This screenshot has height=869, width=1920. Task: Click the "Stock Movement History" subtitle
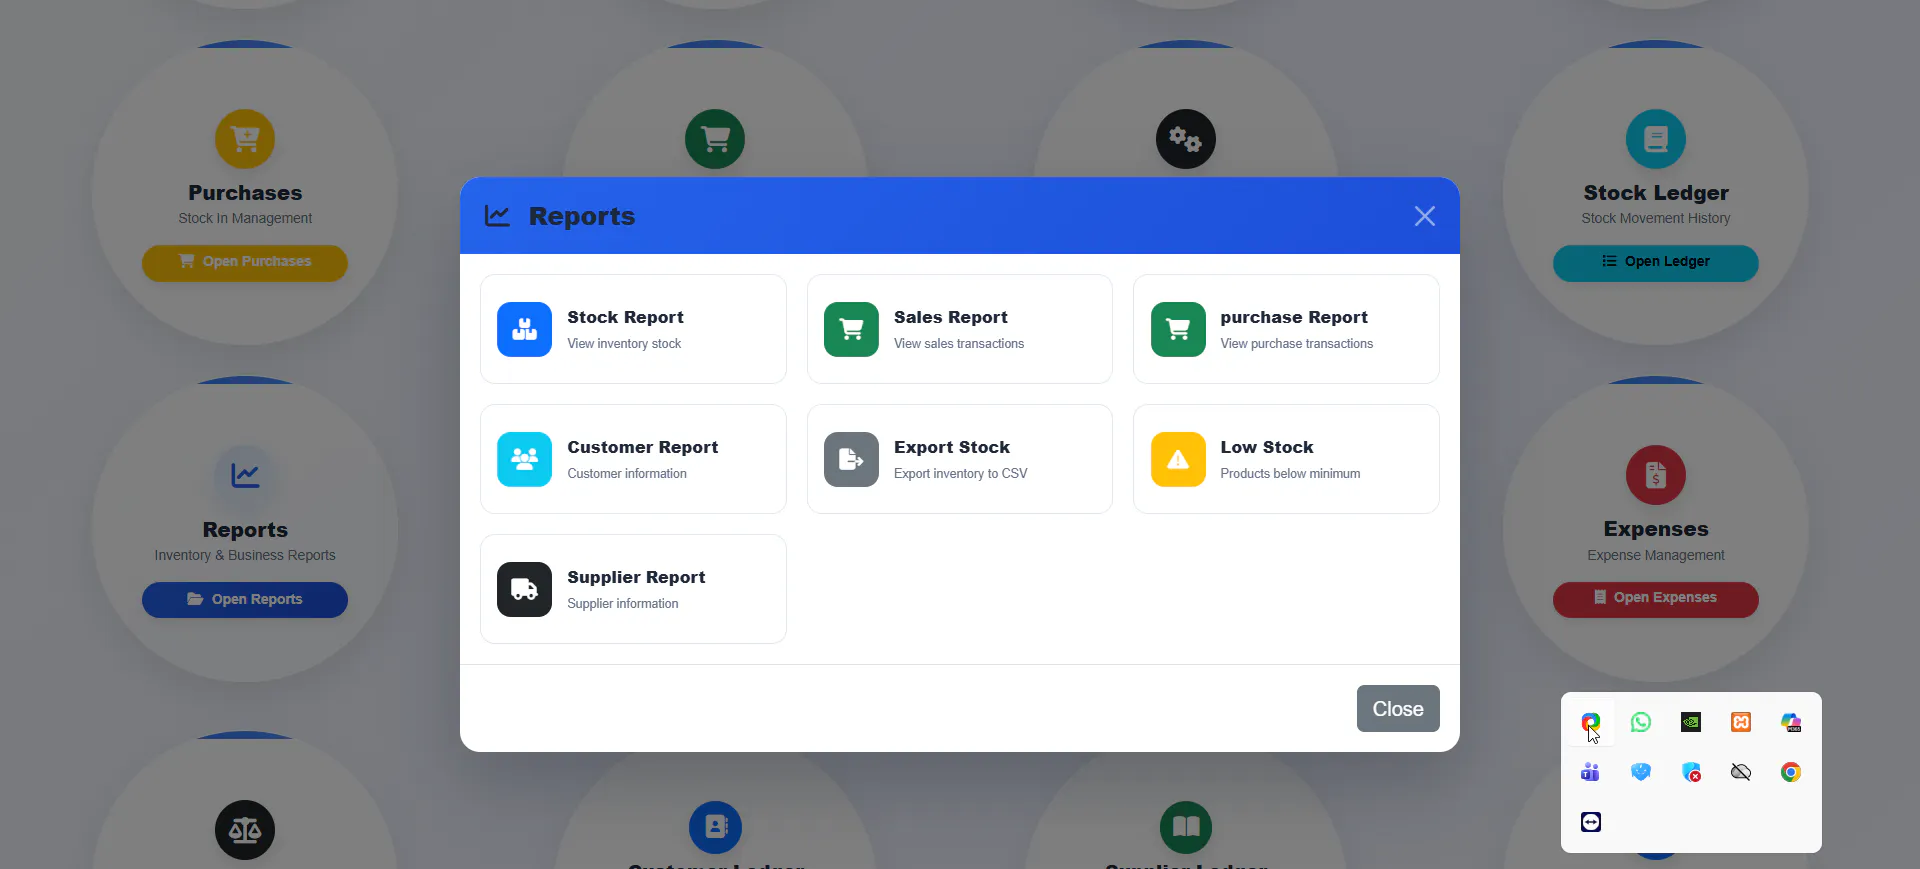click(x=1656, y=218)
